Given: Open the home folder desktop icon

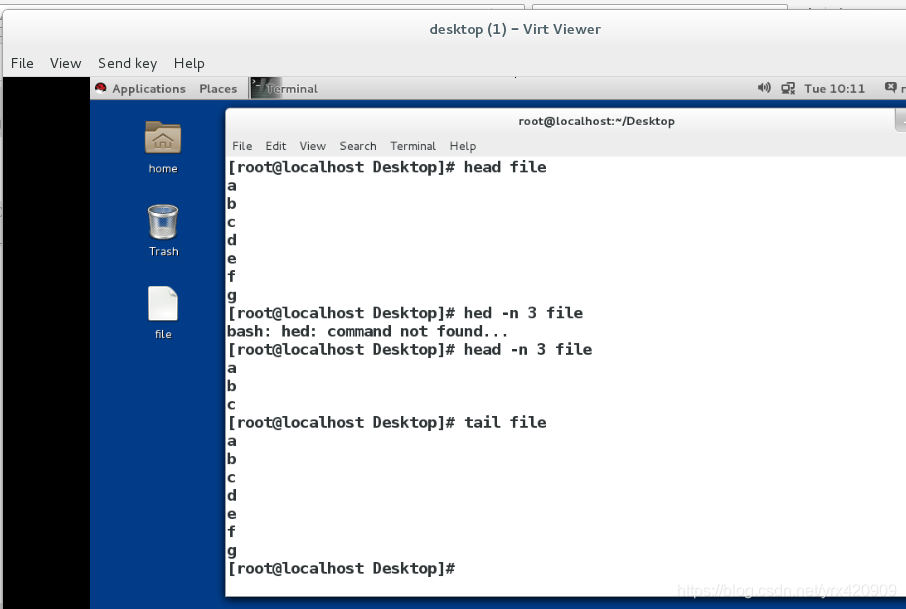Looking at the screenshot, I should click(x=163, y=138).
